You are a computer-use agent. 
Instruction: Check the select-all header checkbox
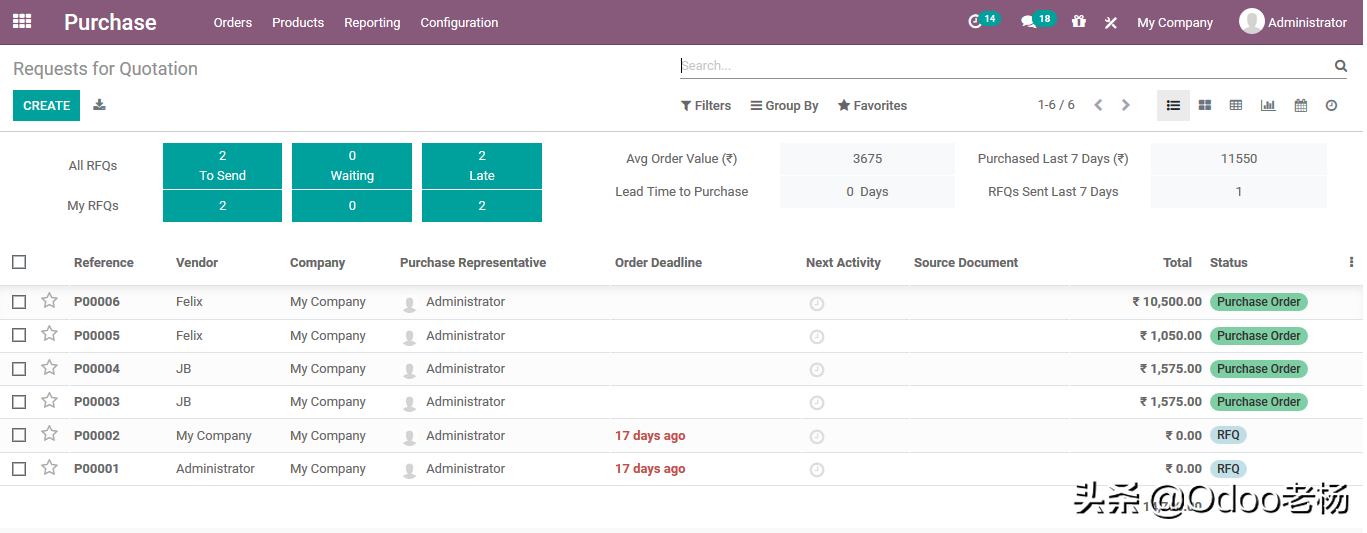[19, 262]
